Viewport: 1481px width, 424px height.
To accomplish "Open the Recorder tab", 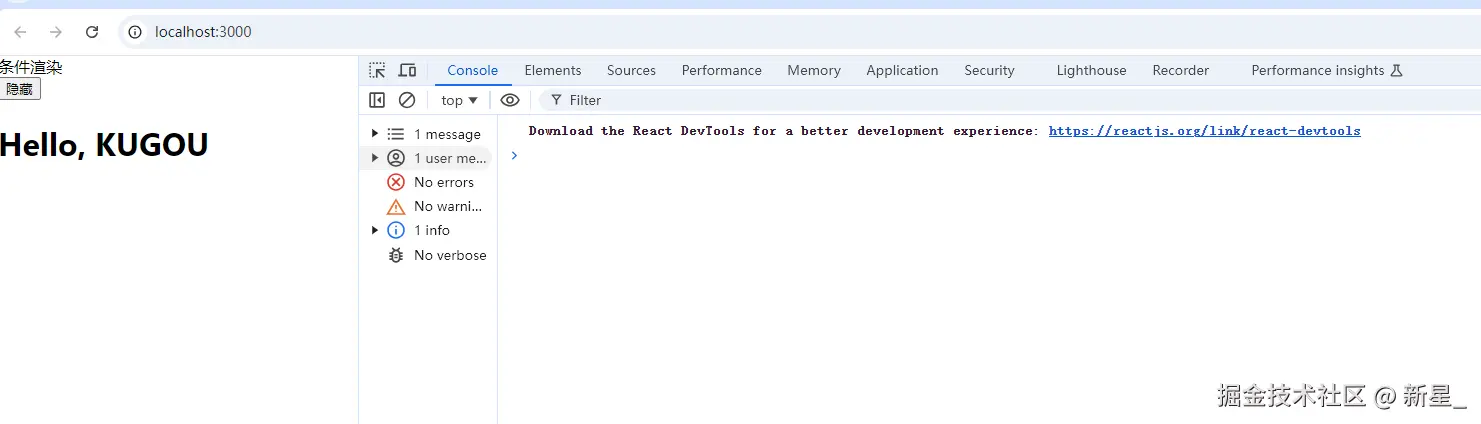I will pyautogui.click(x=1181, y=70).
